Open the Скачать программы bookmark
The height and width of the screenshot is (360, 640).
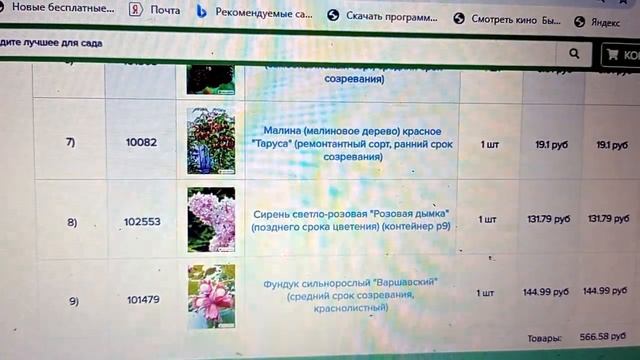coord(382,16)
